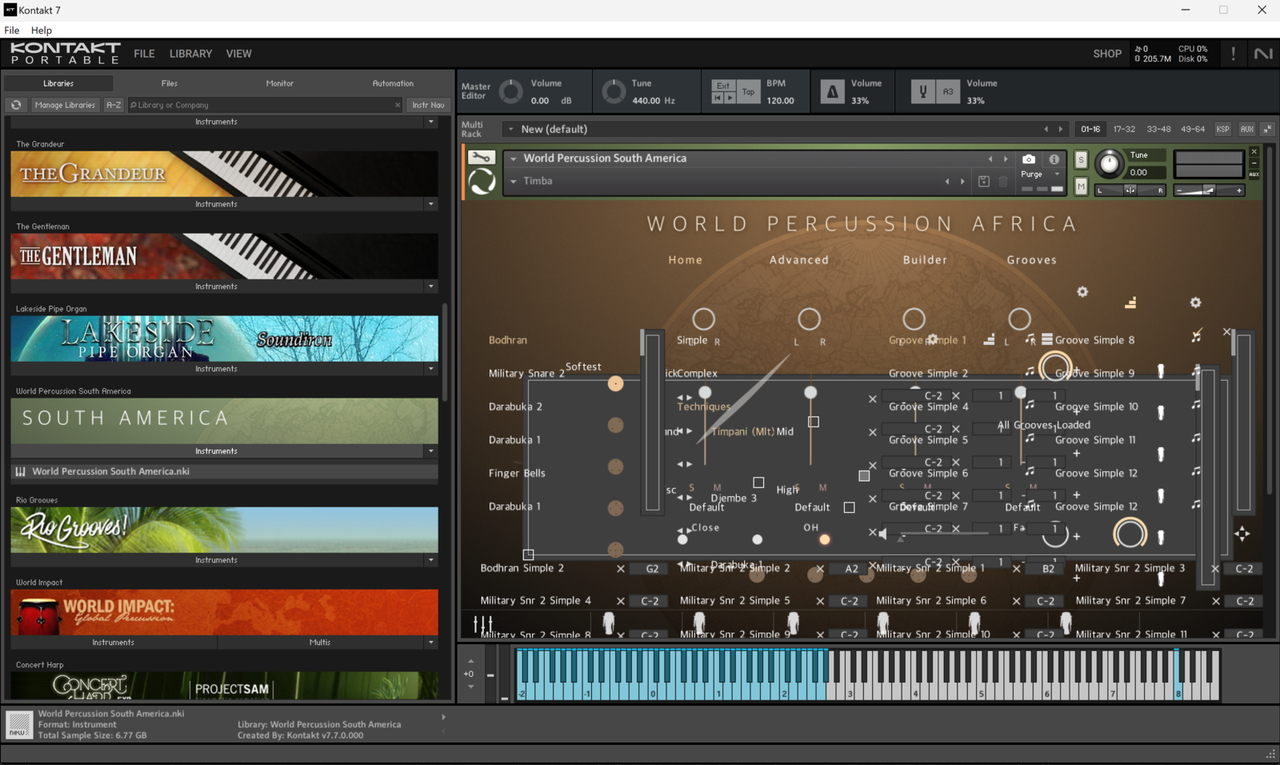Screen dimensions: 1280x765
Task: Toggle the AUX sends button in Multi Rack
Action: [x=1246, y=129]
